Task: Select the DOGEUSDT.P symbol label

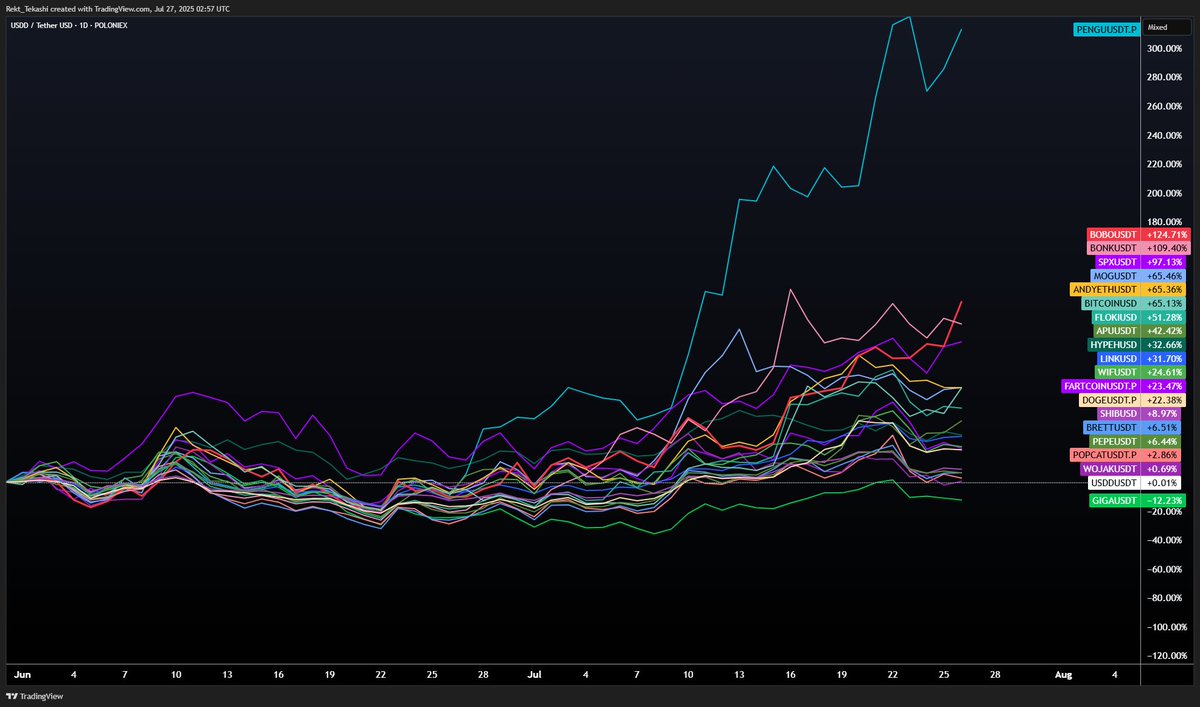Action: click(x=1108, y=400)
